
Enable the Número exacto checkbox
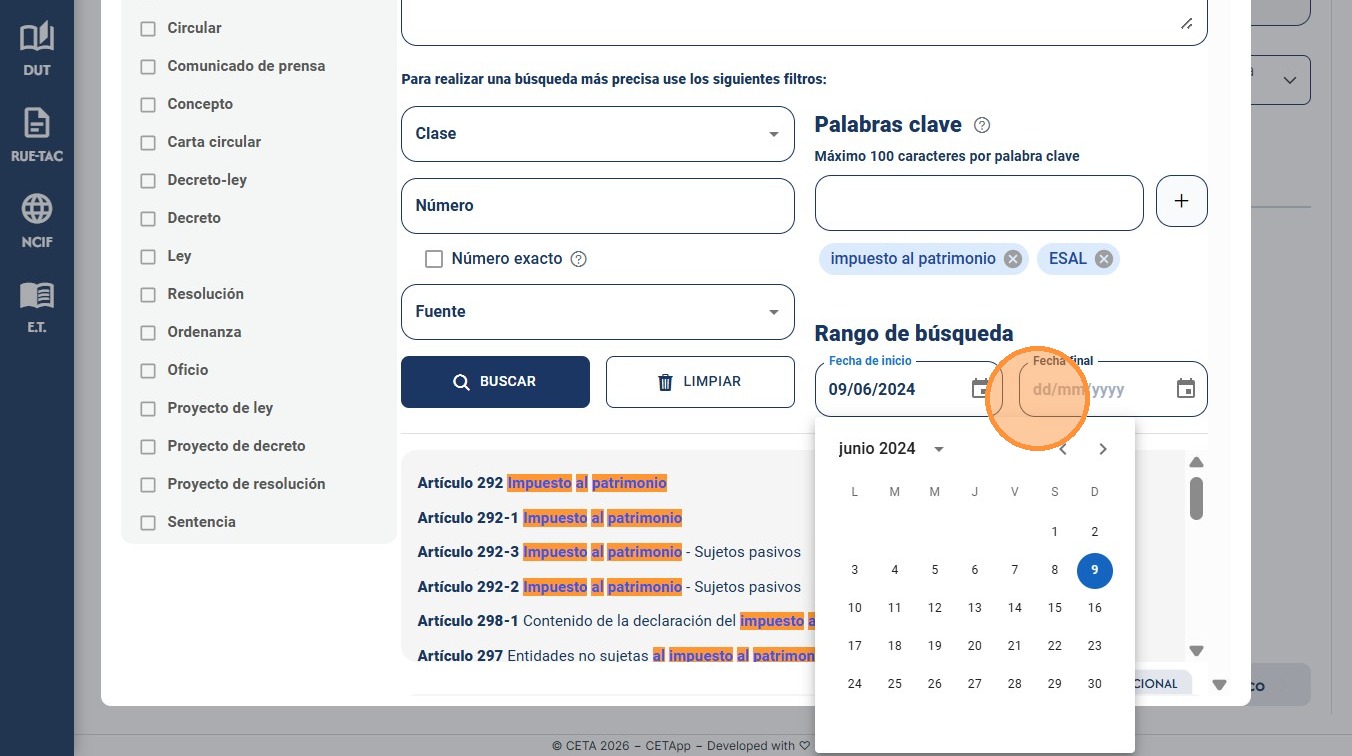coord(434,259)
